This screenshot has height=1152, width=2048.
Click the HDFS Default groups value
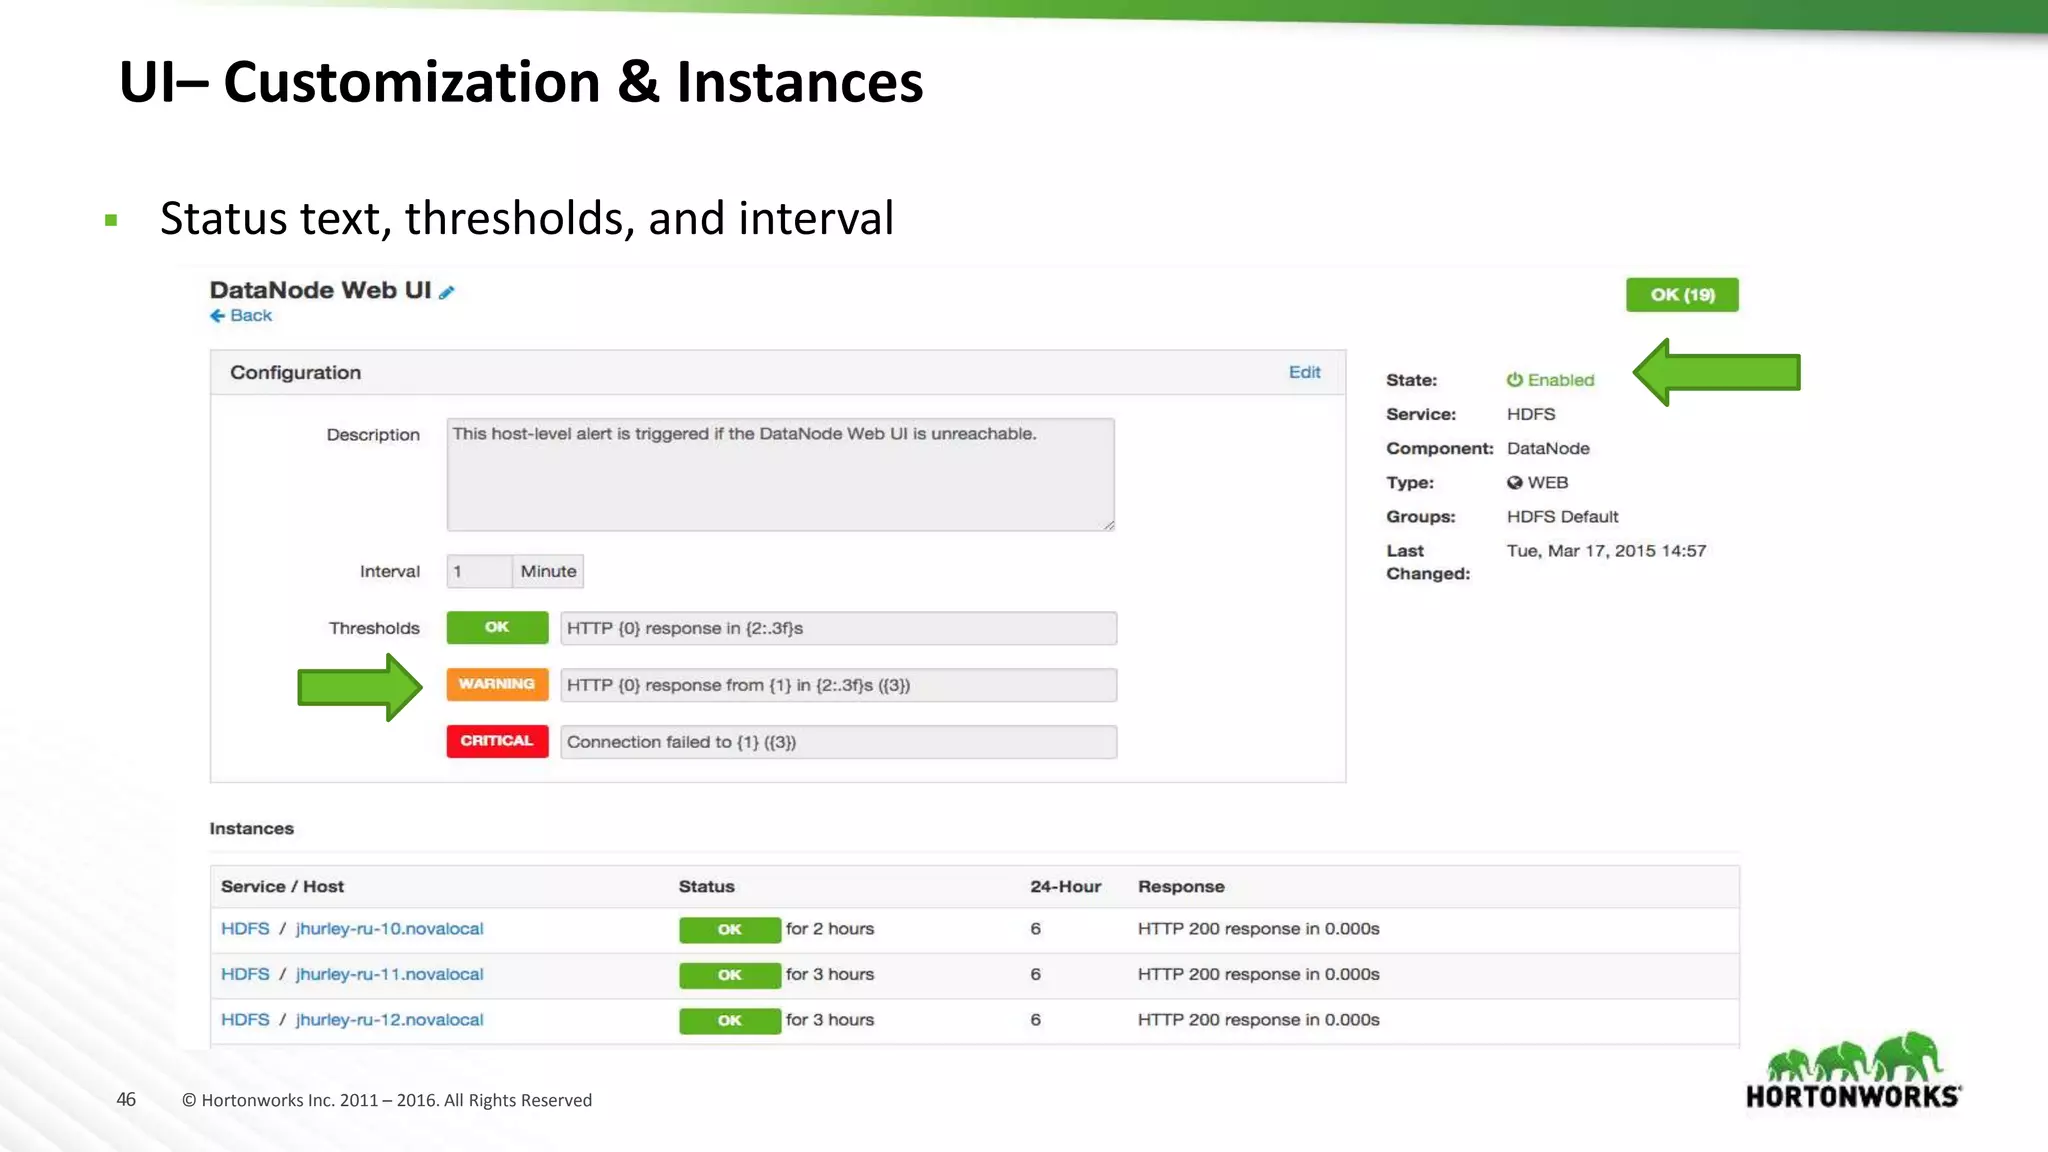1562,517
